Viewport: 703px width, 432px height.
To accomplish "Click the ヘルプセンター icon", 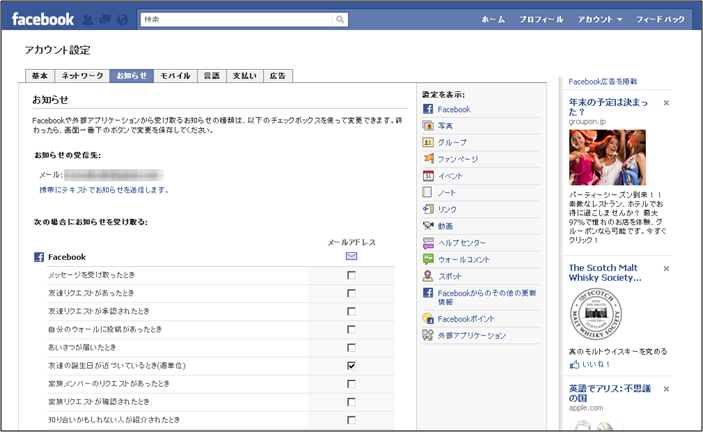I will click(x=428, y=242).
